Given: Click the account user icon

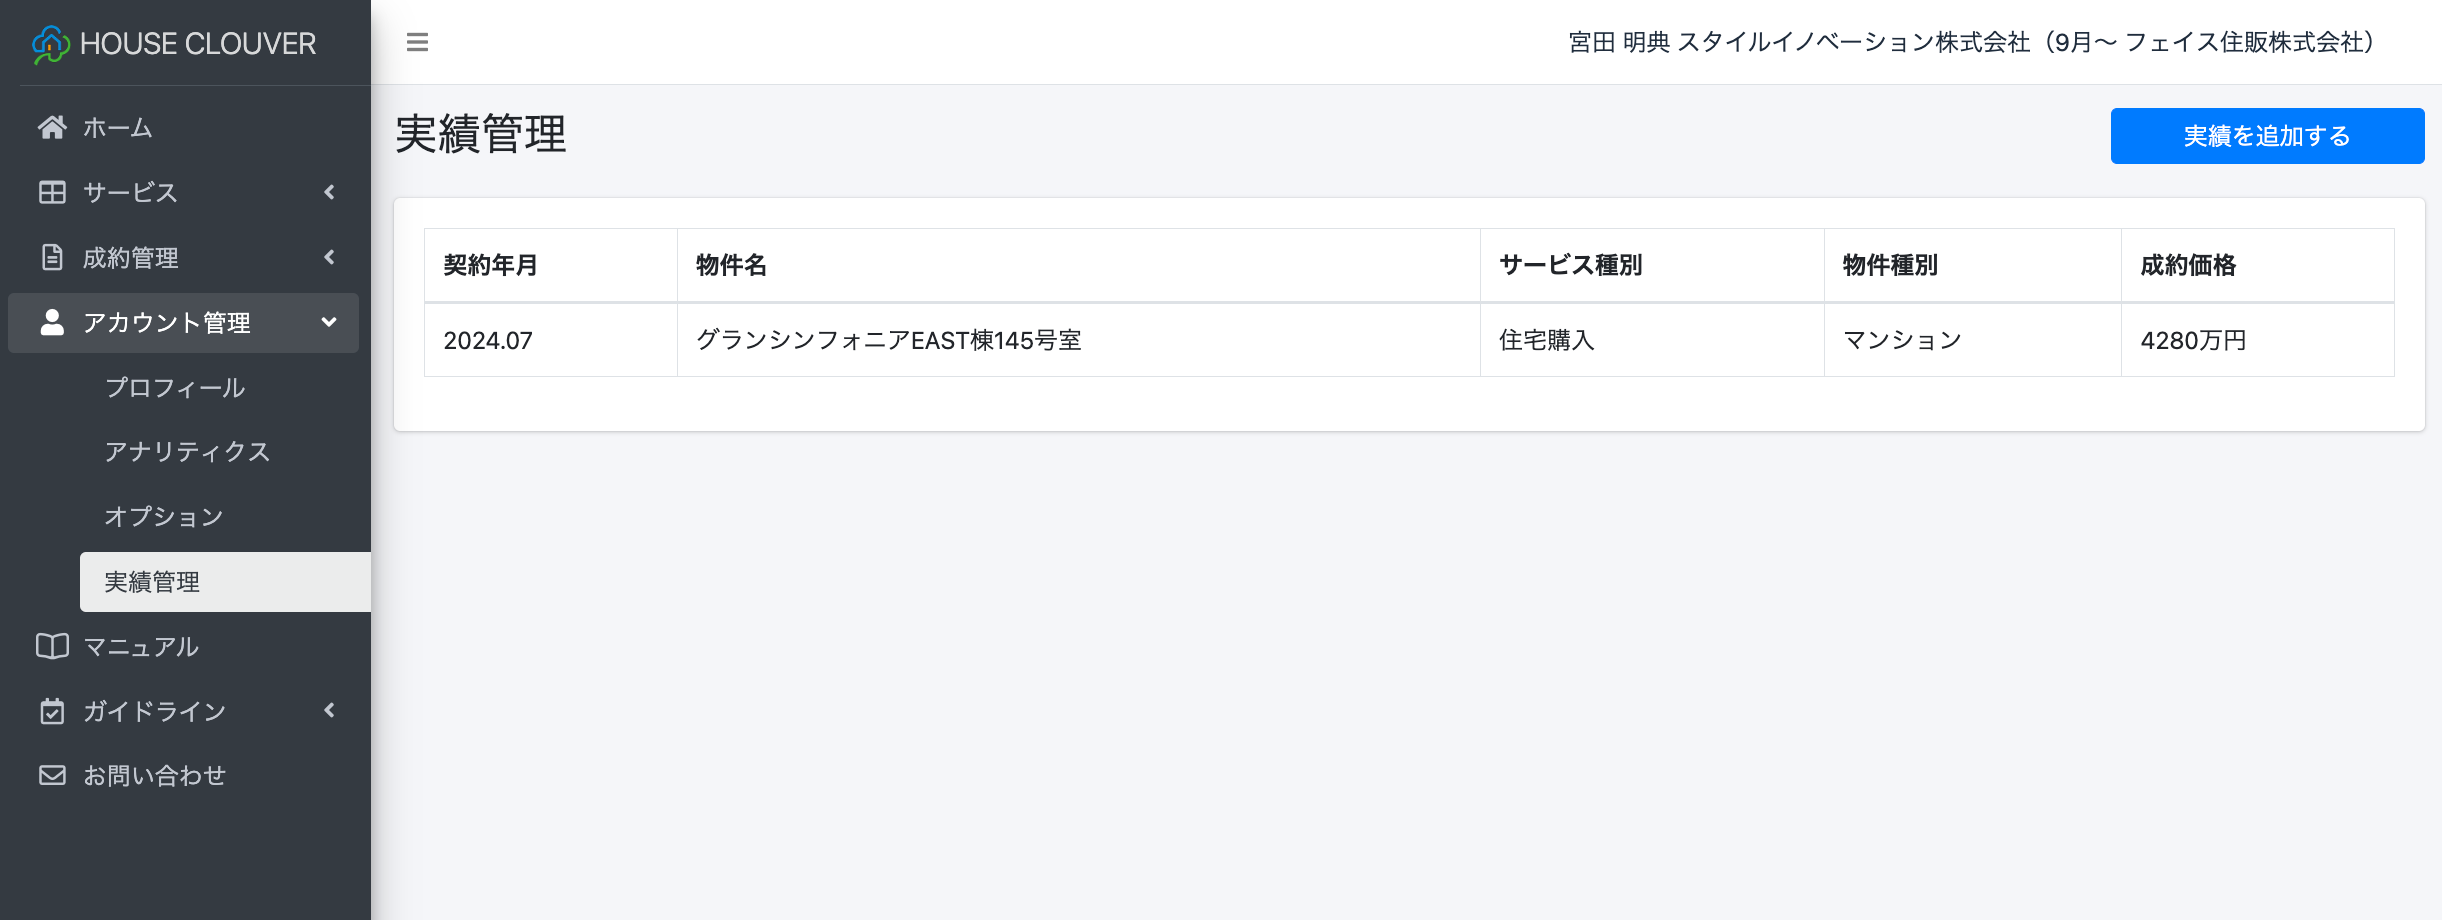Looking at the screenshot, I should tap(52, 322).
